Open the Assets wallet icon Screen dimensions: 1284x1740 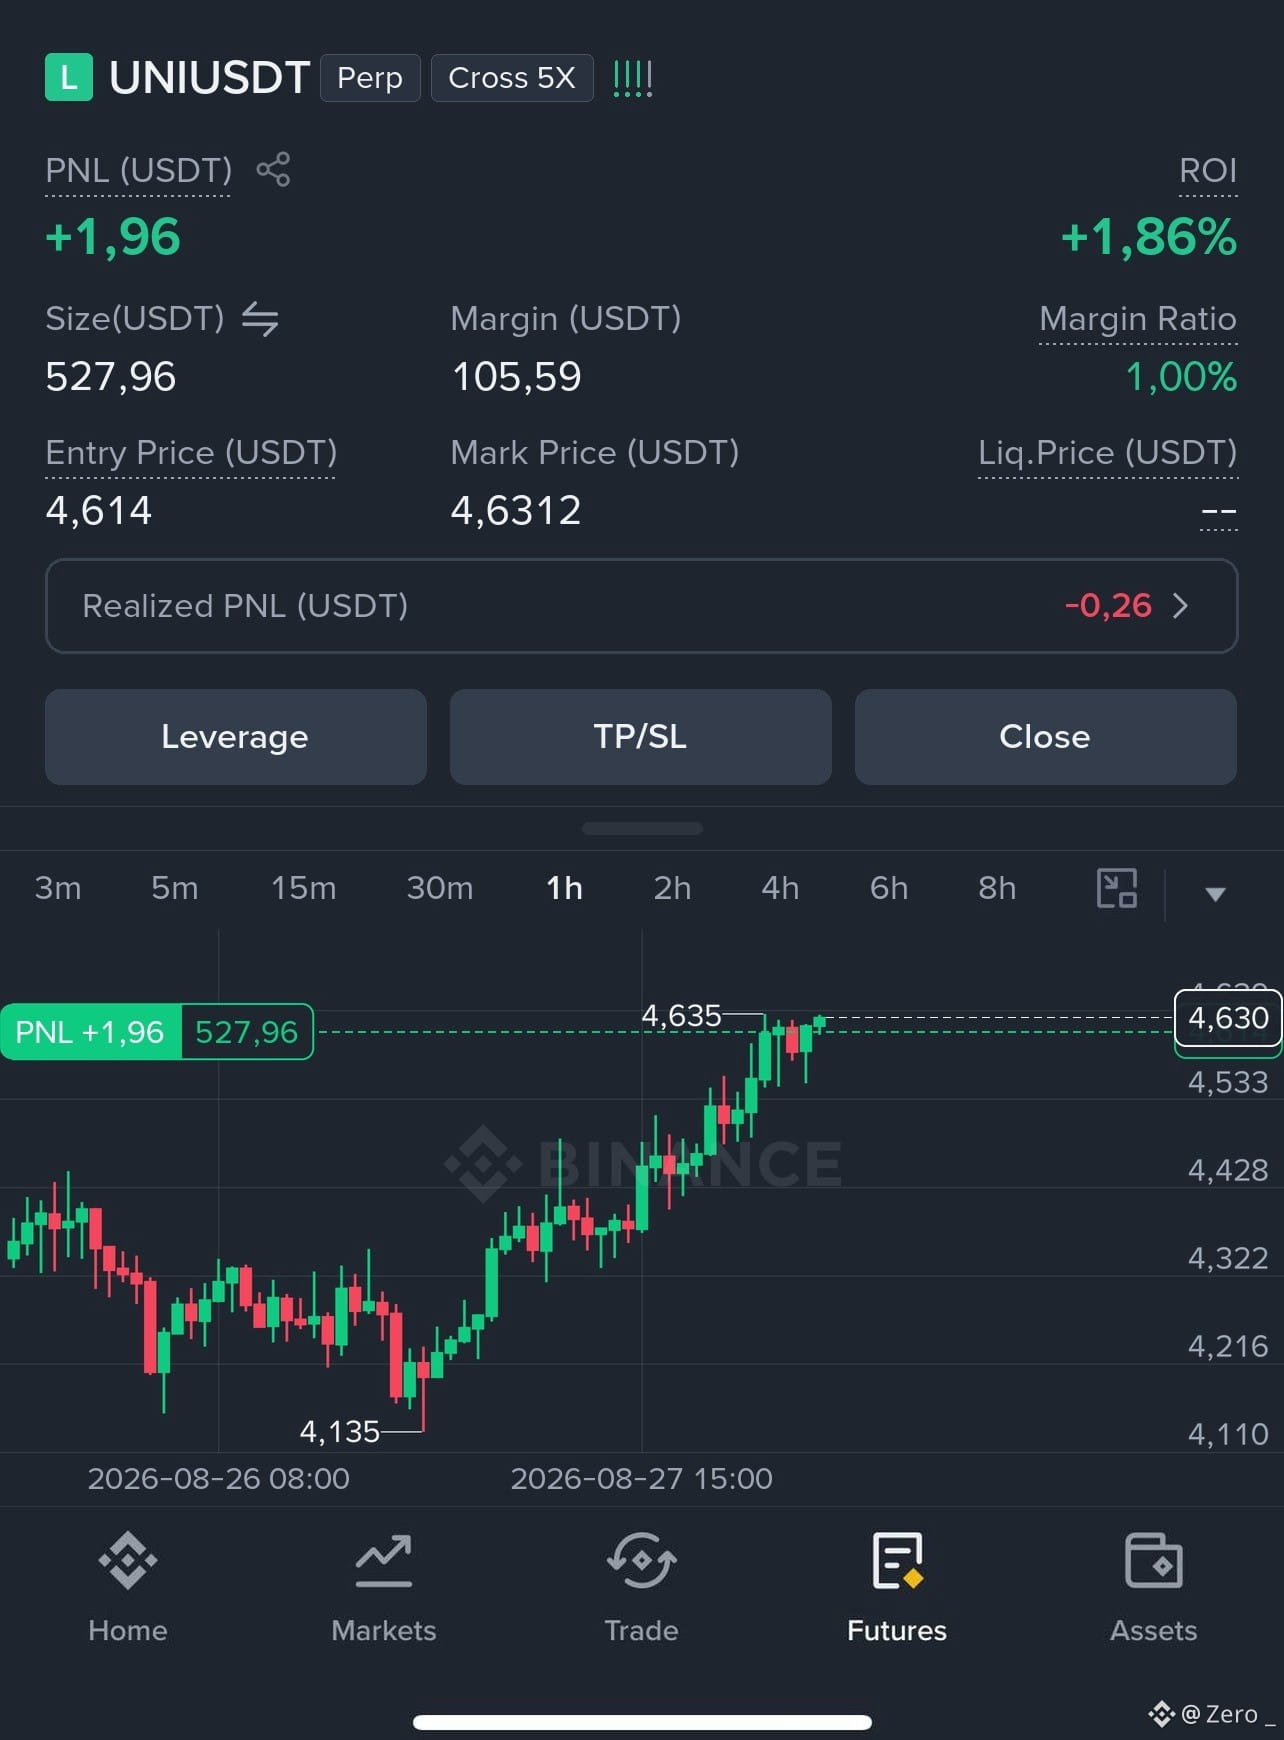click(x=1154, y=1561)
